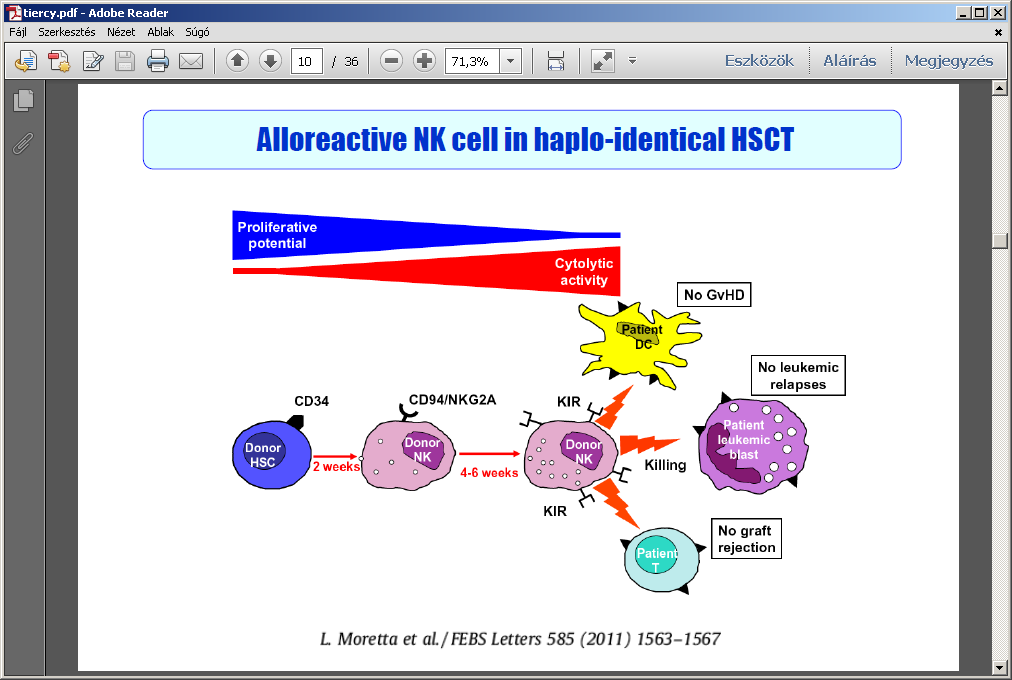Go to previous page up arrow

click(238, 61)
